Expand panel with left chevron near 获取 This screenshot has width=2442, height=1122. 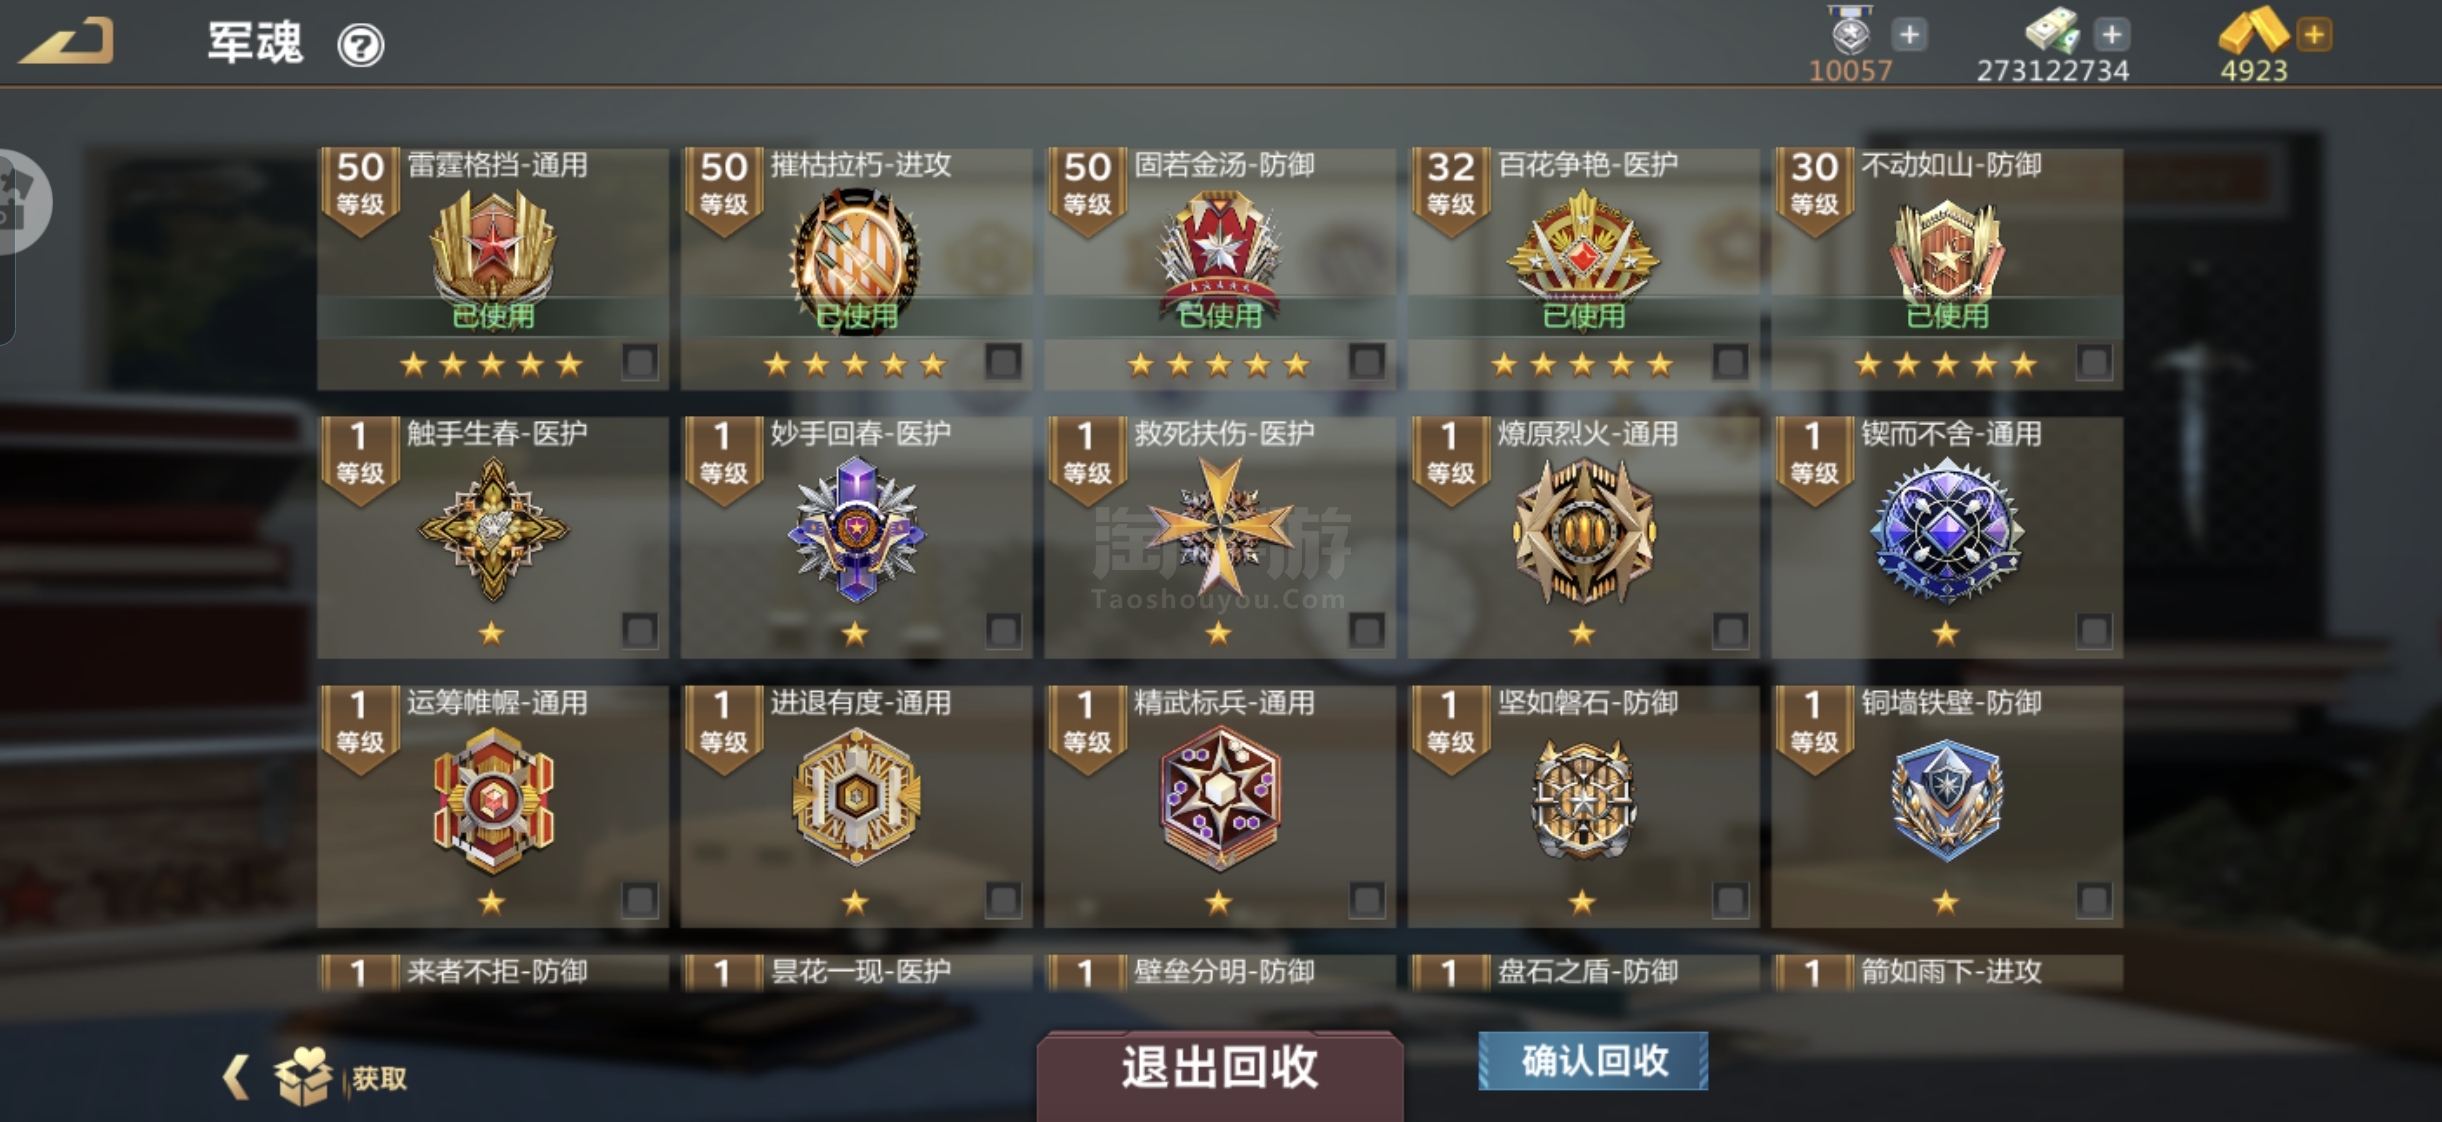[x=236, y=1077]
